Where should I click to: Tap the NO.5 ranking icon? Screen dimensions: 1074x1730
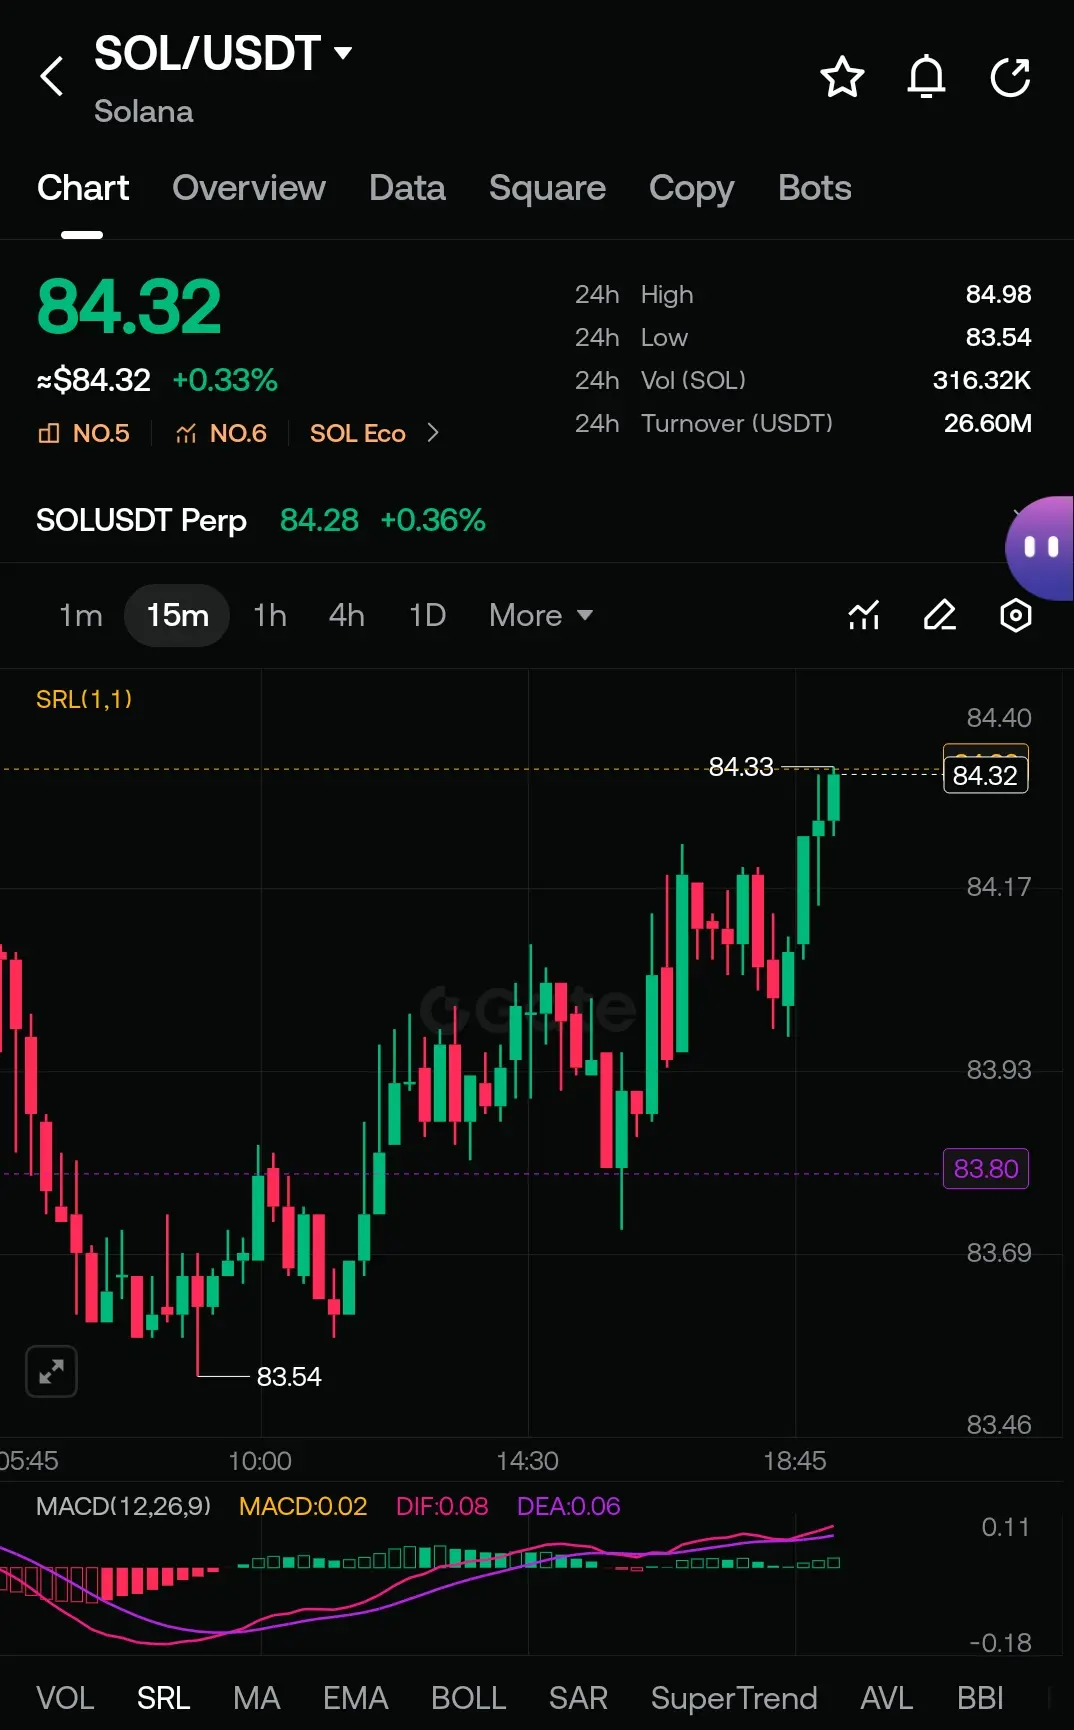(x=48, y=433)
